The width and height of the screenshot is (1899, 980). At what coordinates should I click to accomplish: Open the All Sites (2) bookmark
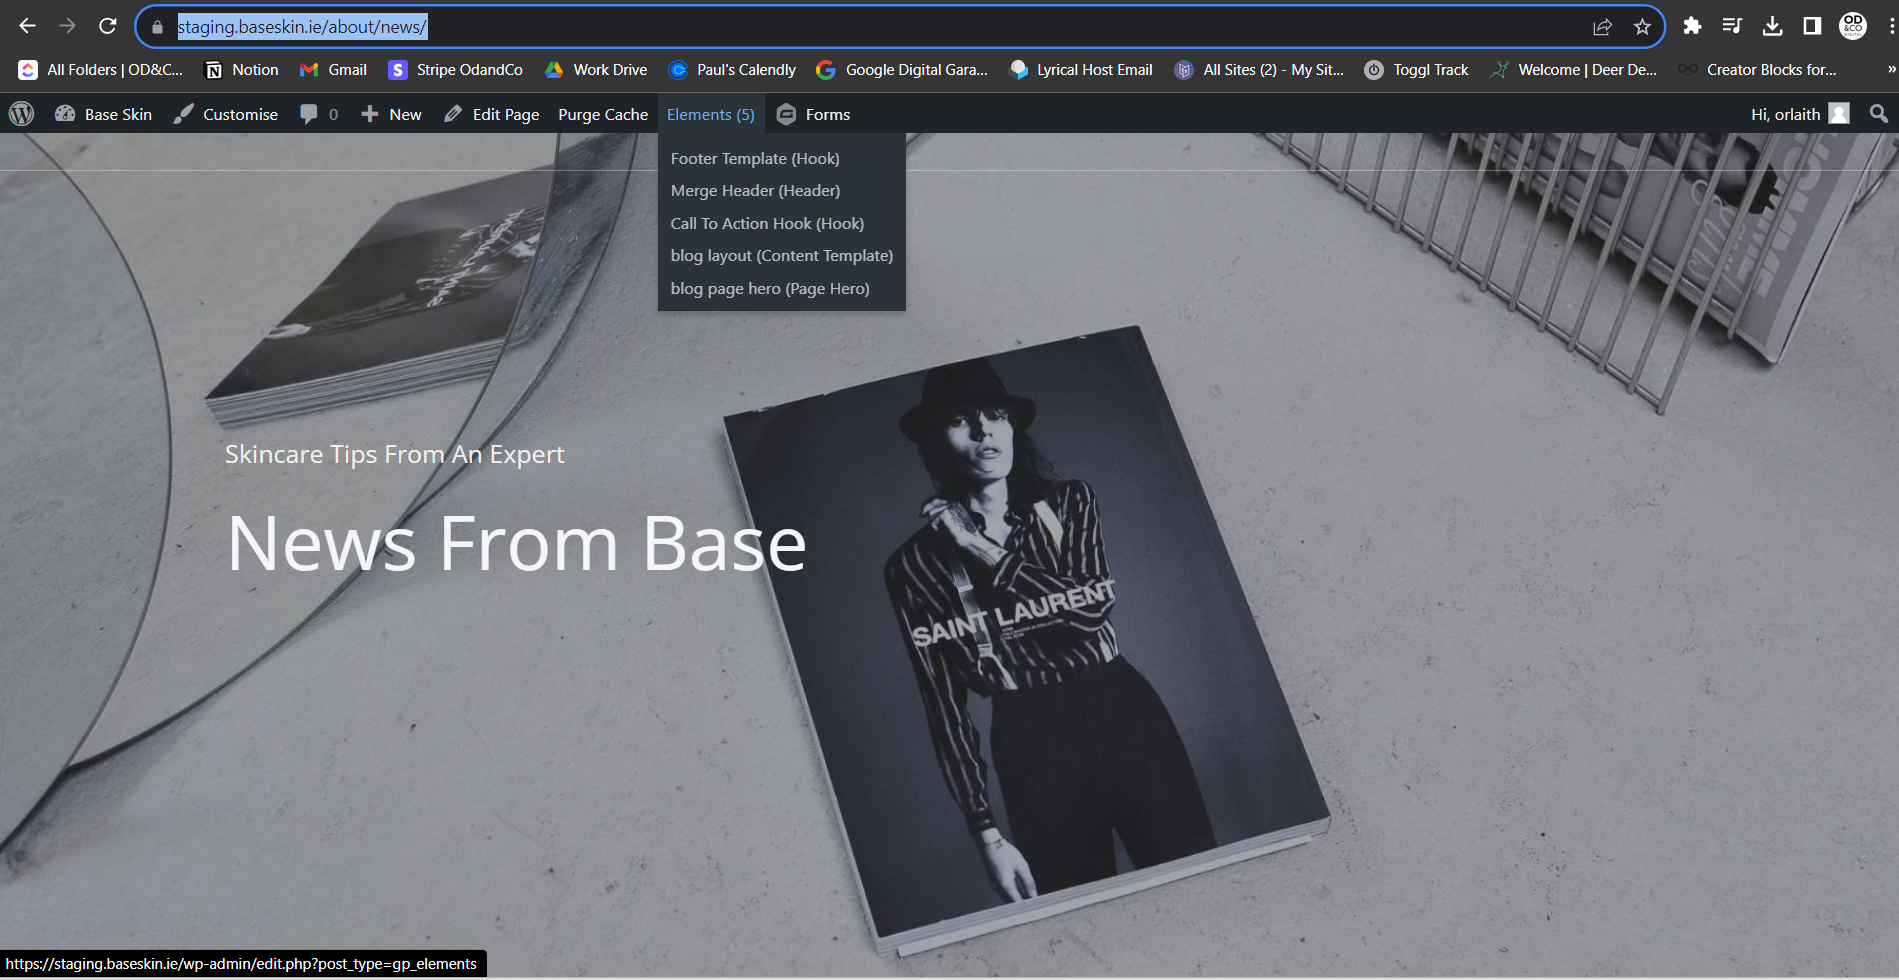pyautogui.click(x=1259, y=70)
